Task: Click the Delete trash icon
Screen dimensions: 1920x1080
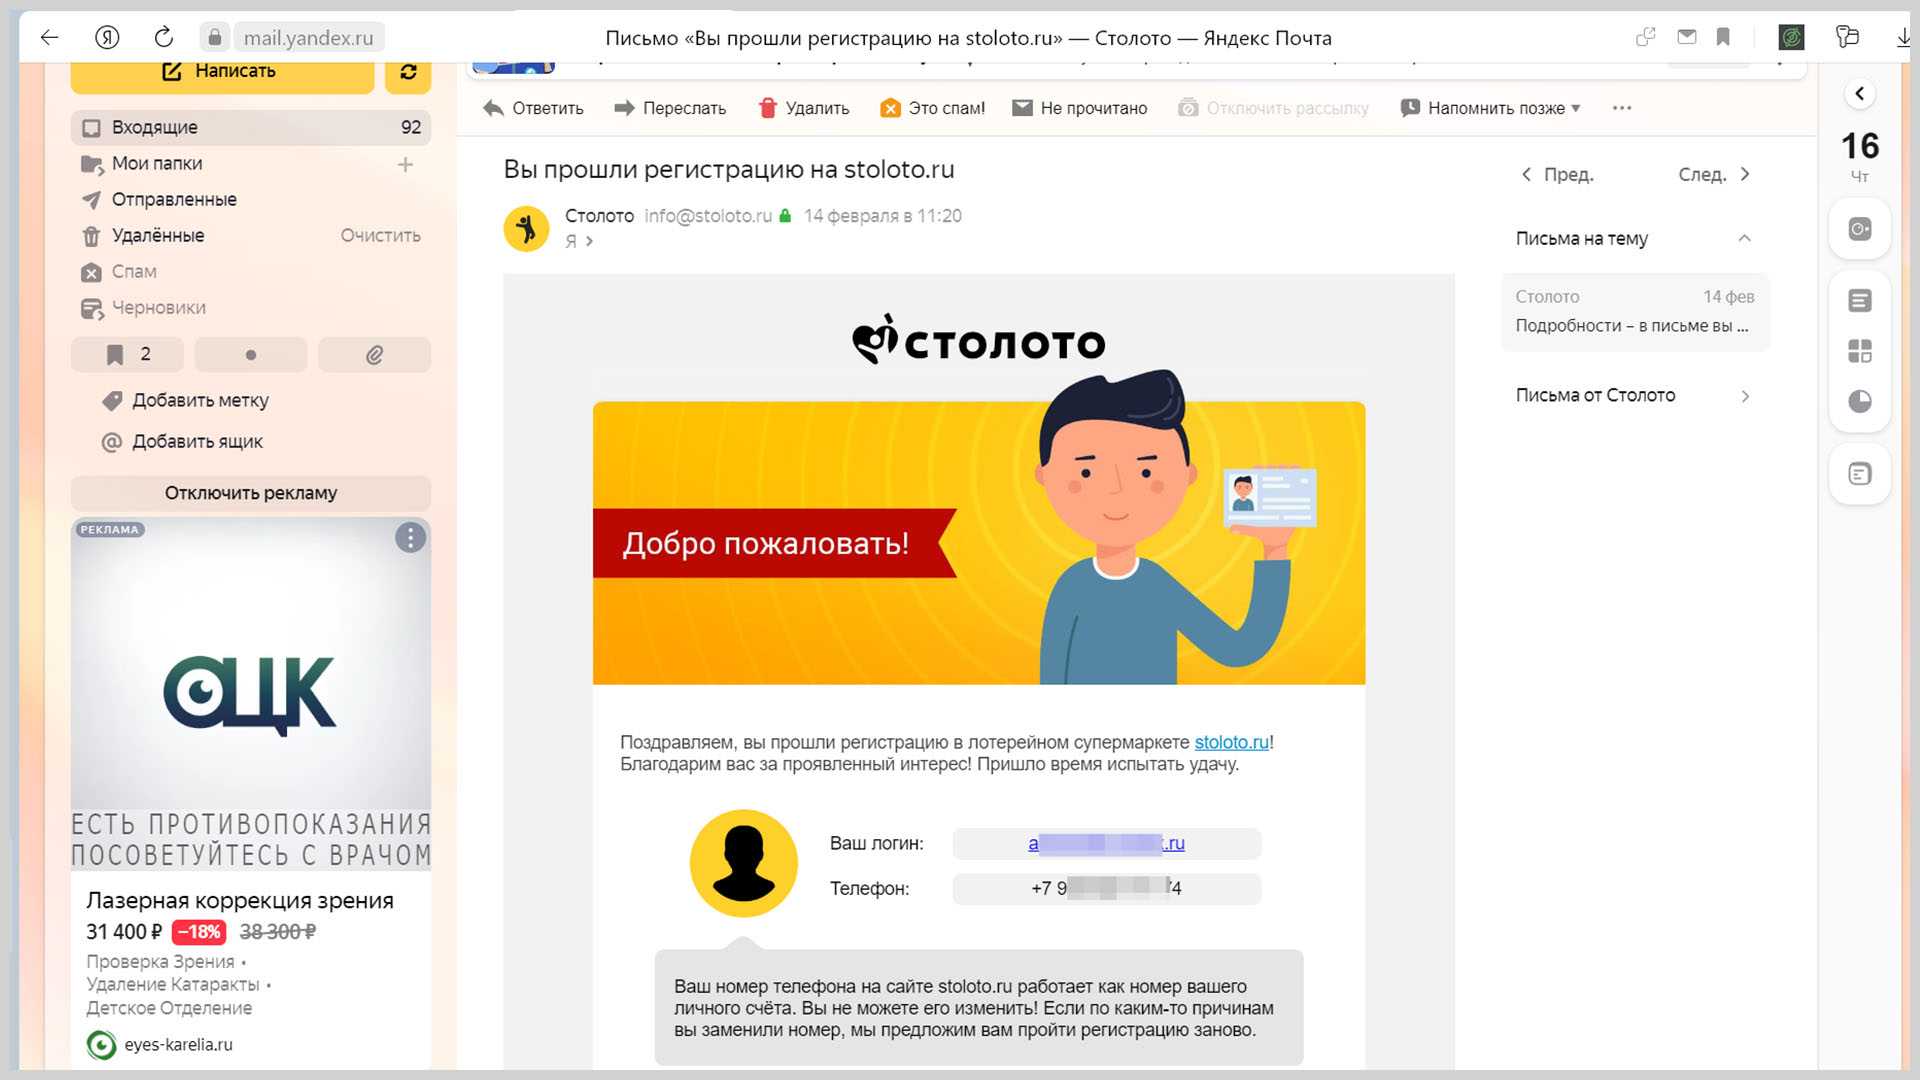Action: click(x=767, y=108)
